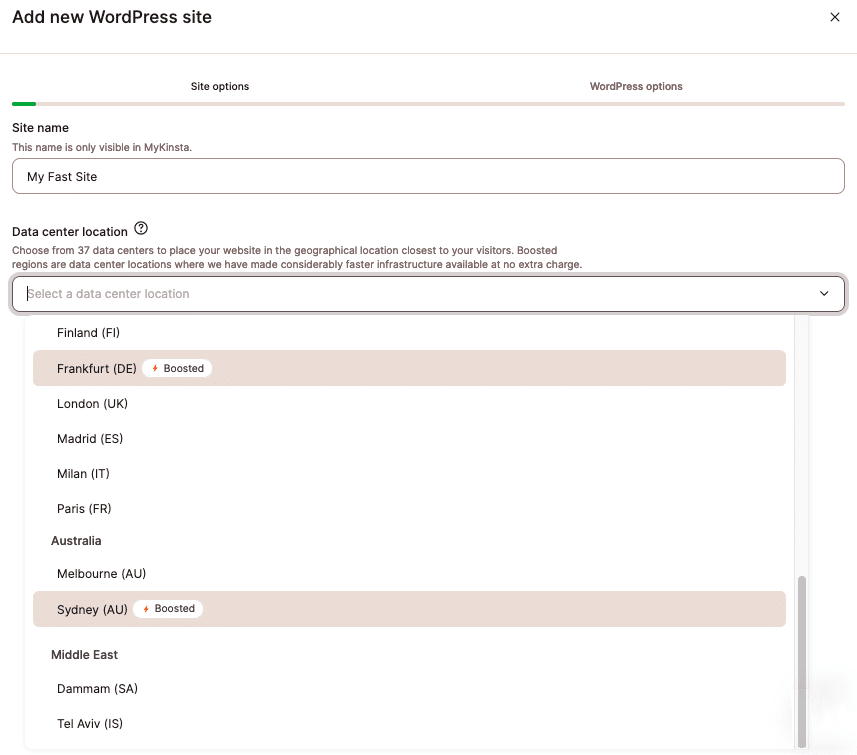This screenshot has height=755, width=857.
Task: Click the dropdown list scrollbar thumb
Action: click(801, 660)
